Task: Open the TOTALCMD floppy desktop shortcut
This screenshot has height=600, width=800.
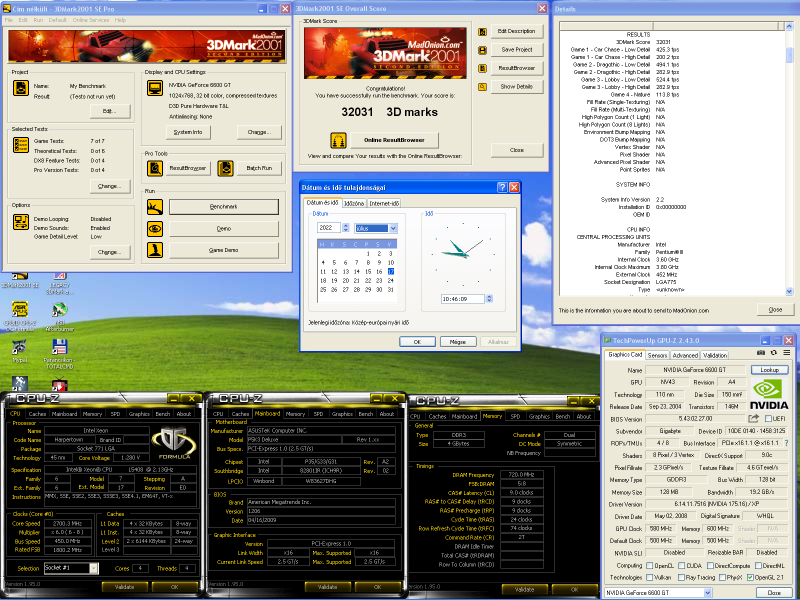Action: [60, 354]
